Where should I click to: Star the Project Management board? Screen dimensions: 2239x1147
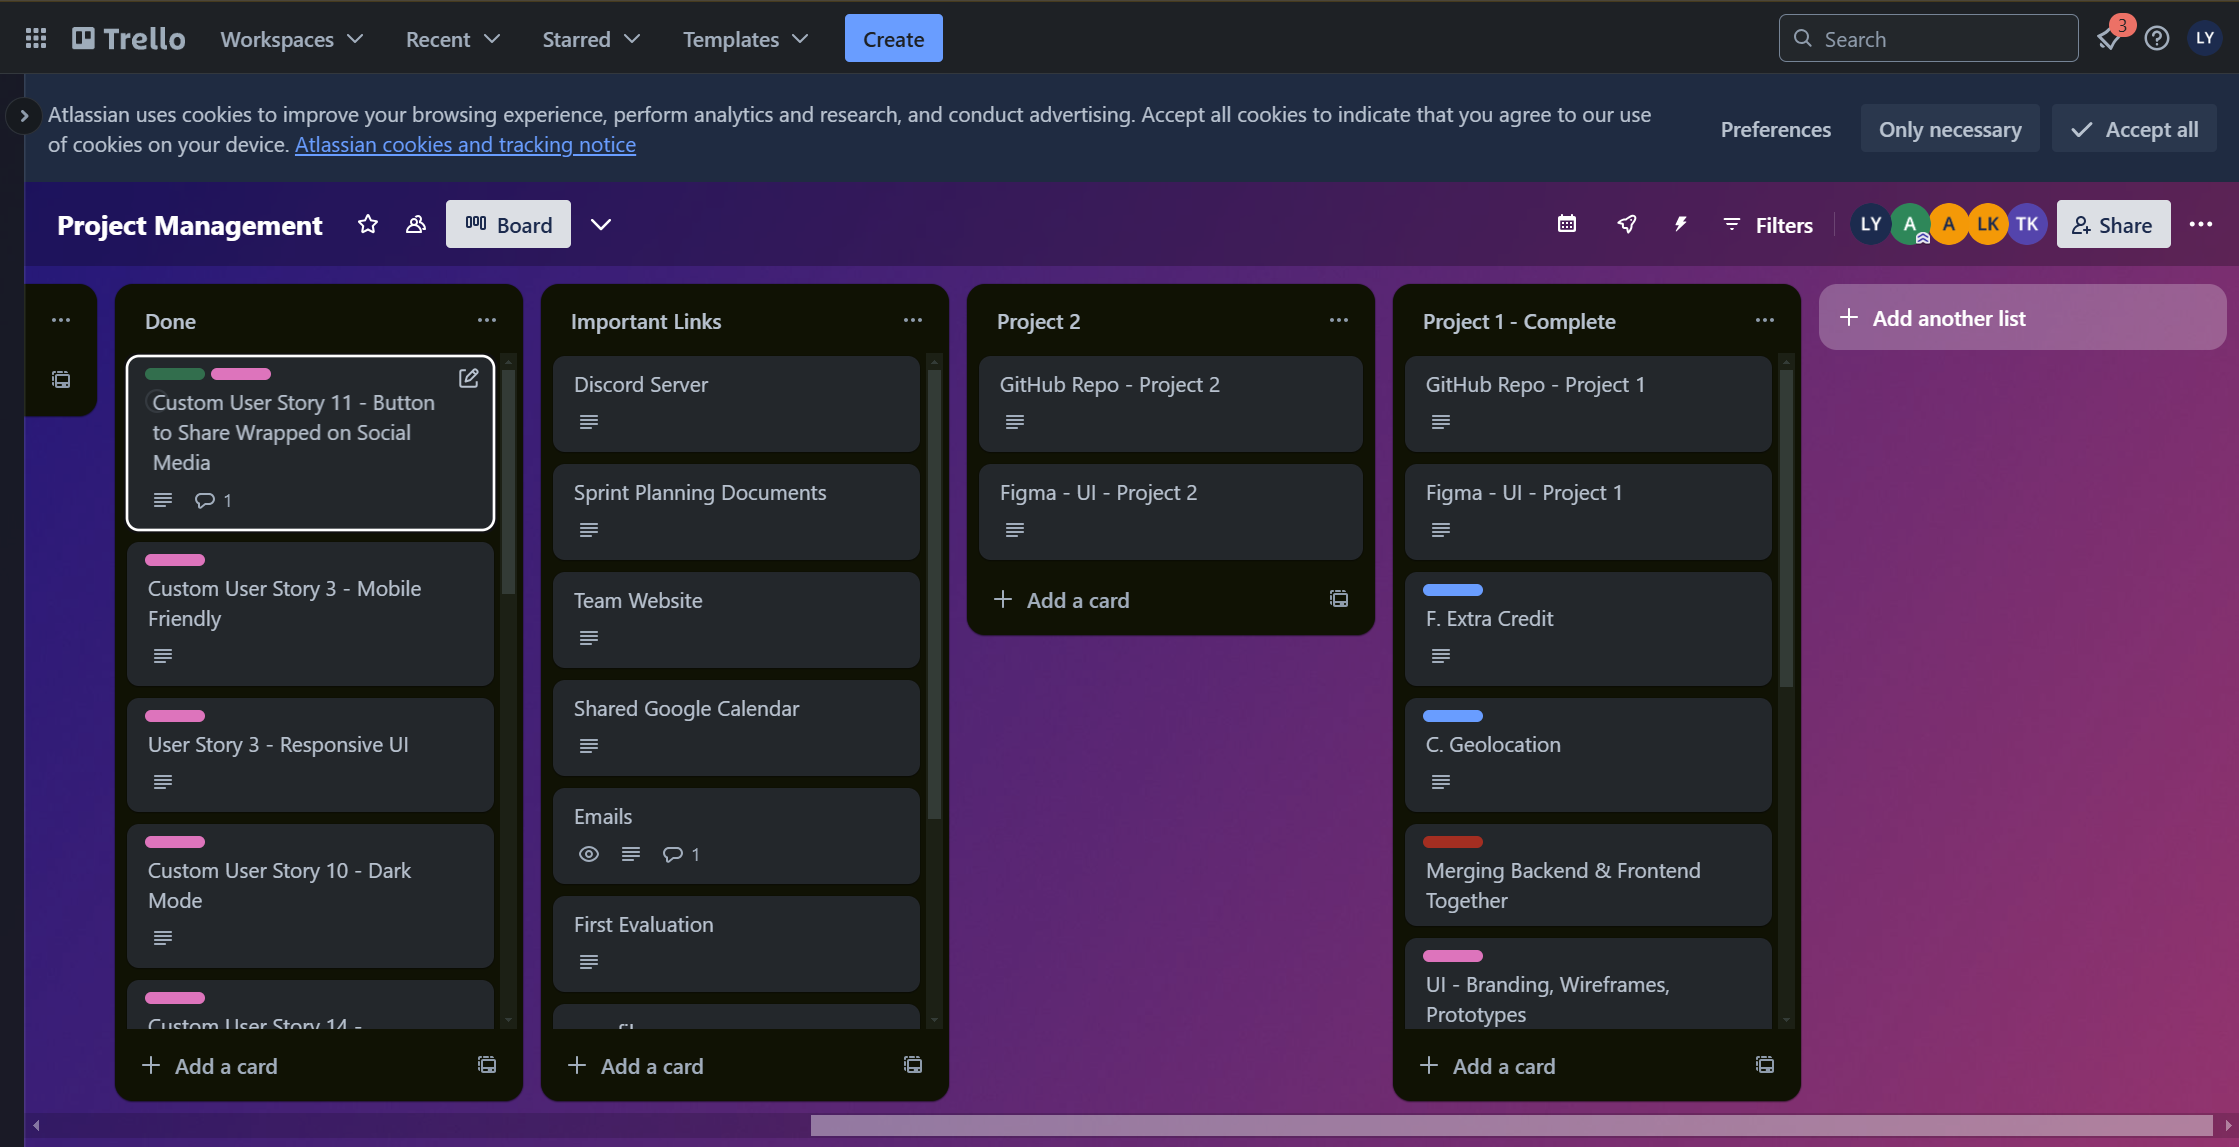368,224
